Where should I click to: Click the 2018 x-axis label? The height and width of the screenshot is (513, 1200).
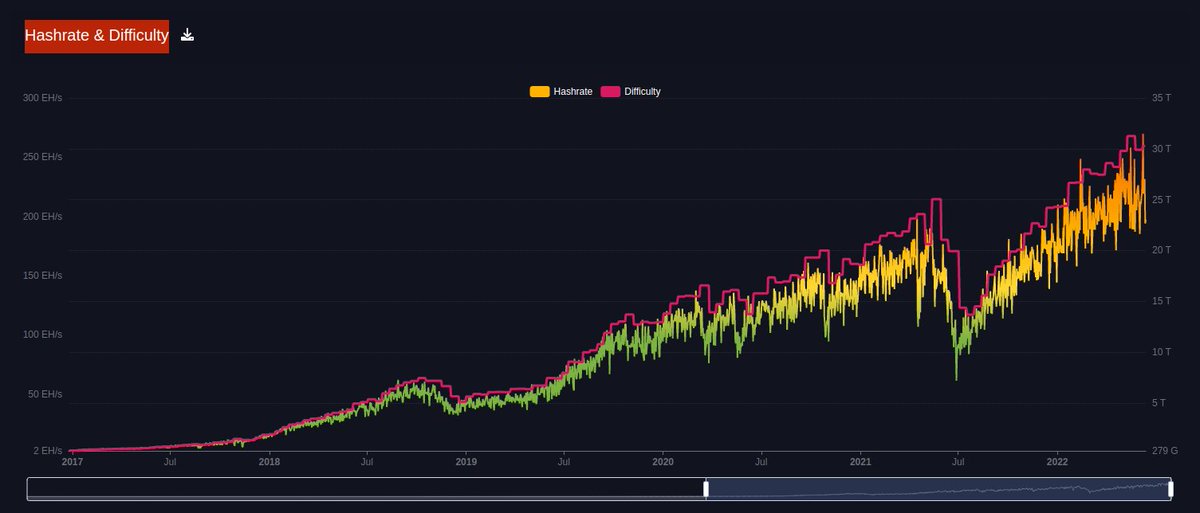click(x=269, y=462)
